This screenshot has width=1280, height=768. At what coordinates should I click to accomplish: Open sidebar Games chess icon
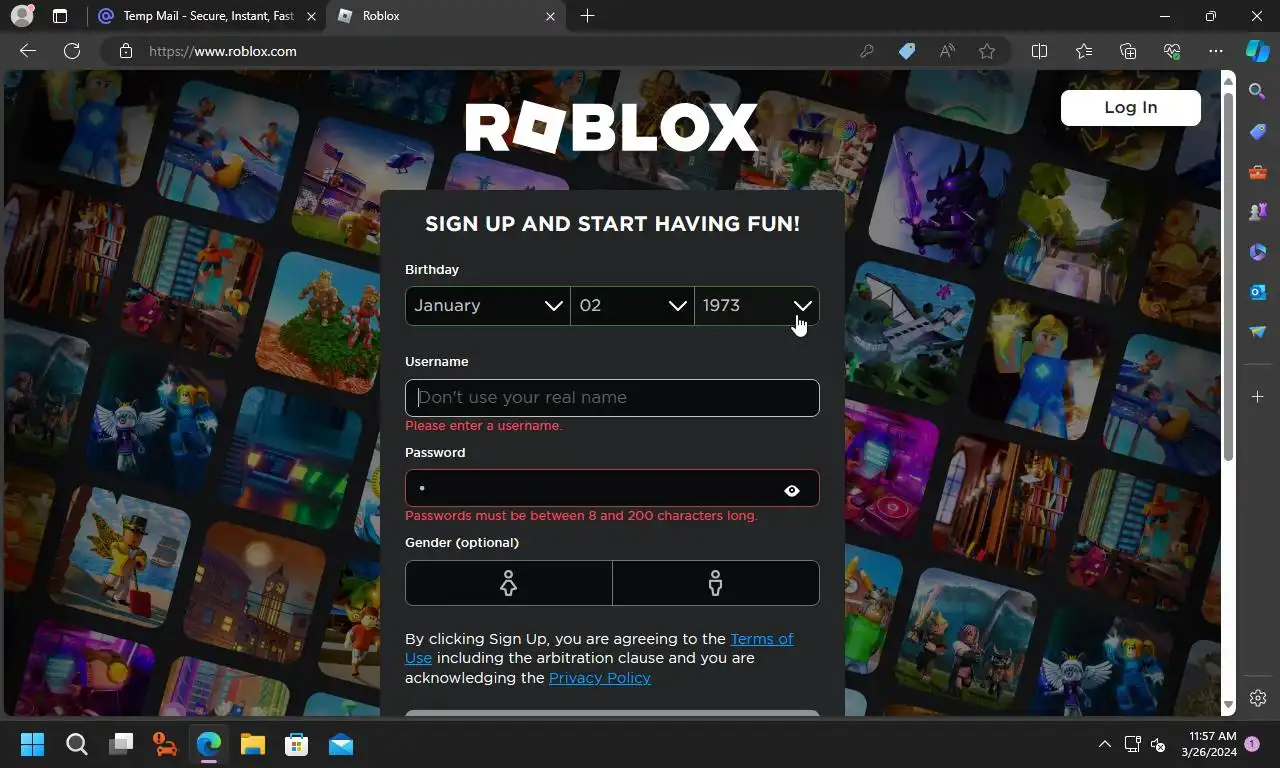(1258, 212)
